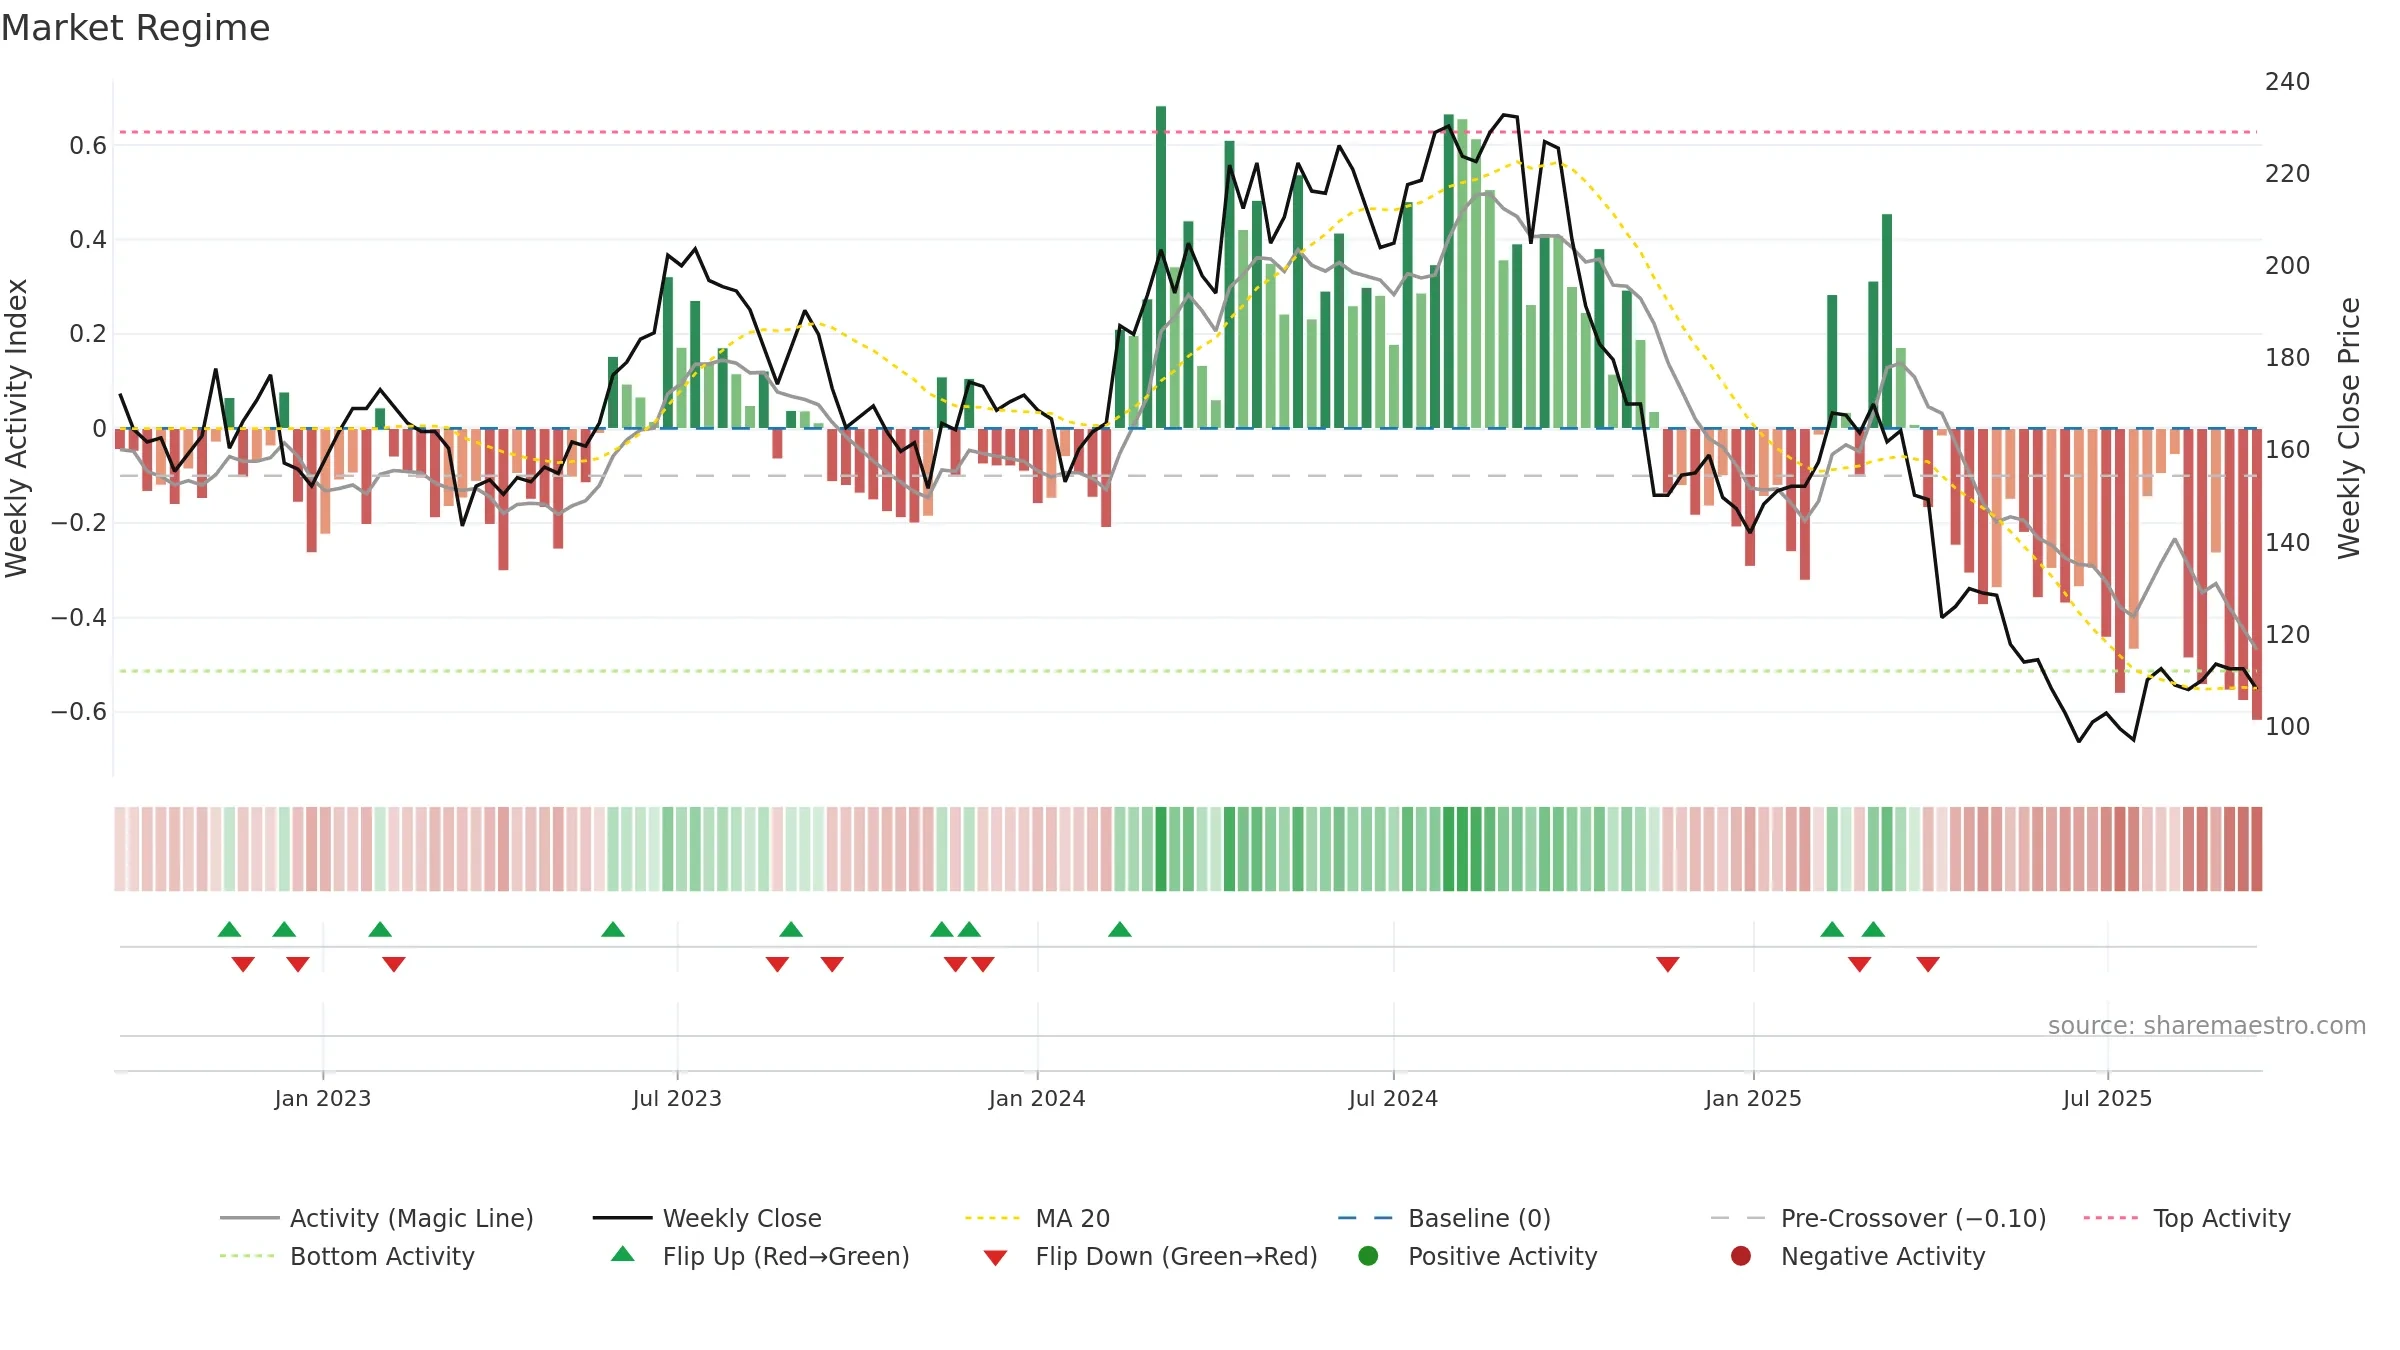Viewport: 2400px width, 1350px height.
Task: Click the sharemaestro.com source text
Action: coord(2207,1025)
